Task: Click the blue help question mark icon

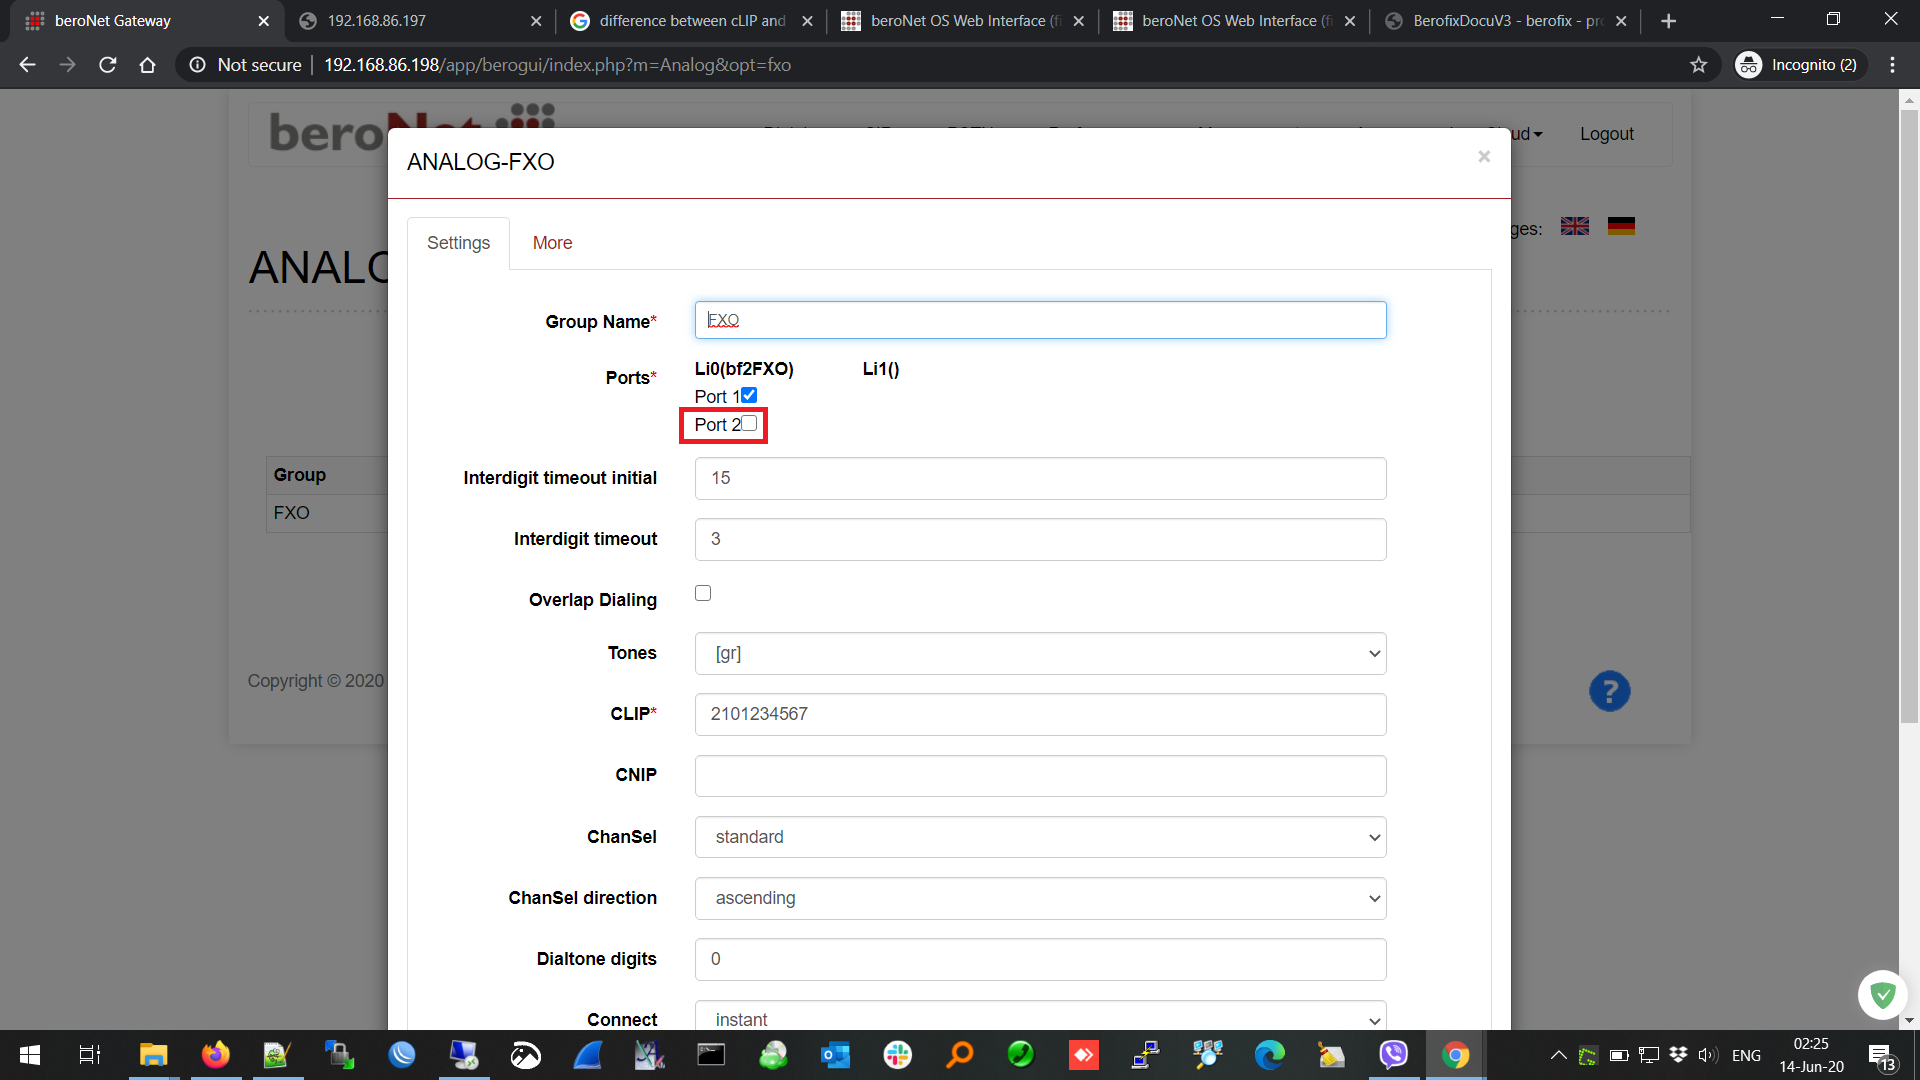Action: click(x=1609, y=691)
